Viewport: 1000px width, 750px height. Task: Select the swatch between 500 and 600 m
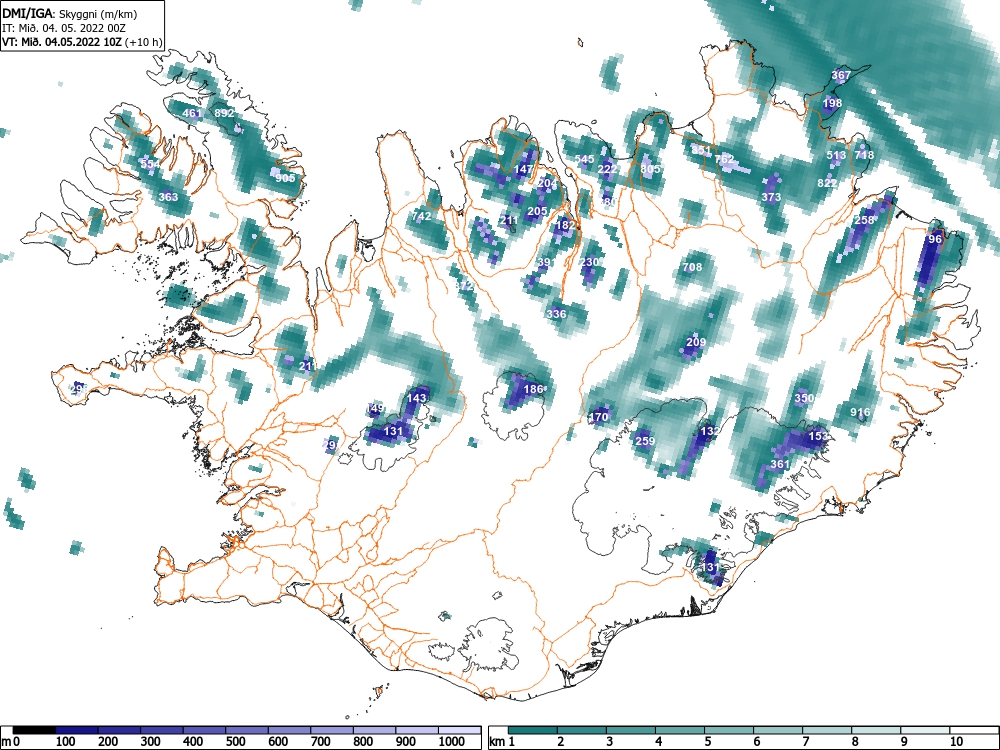247,730
